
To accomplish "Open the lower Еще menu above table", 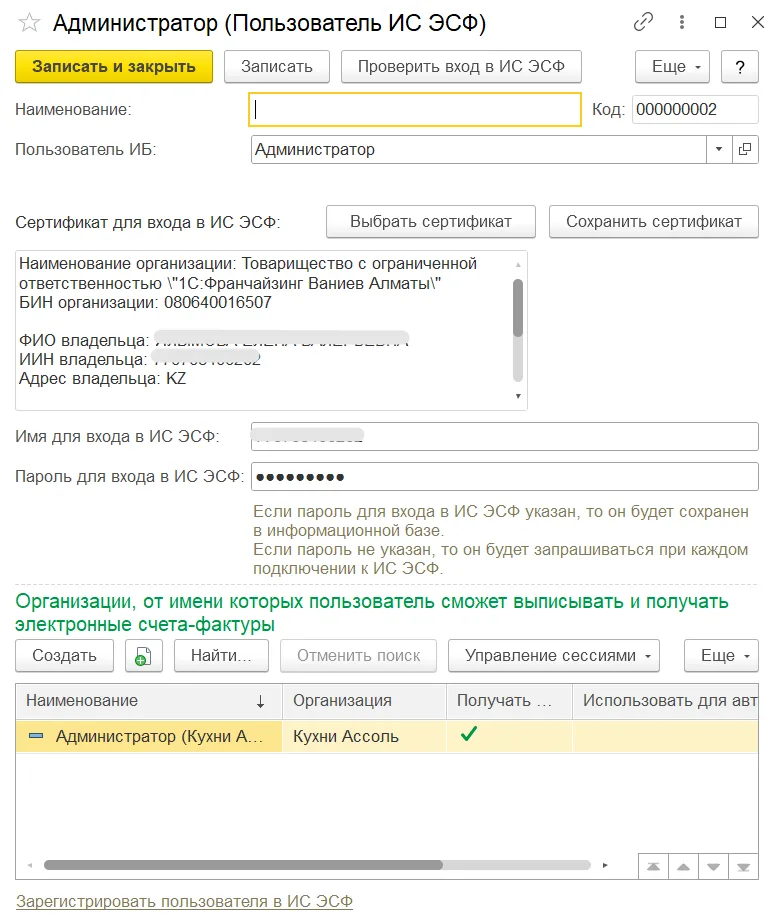I will click(721, 656).
